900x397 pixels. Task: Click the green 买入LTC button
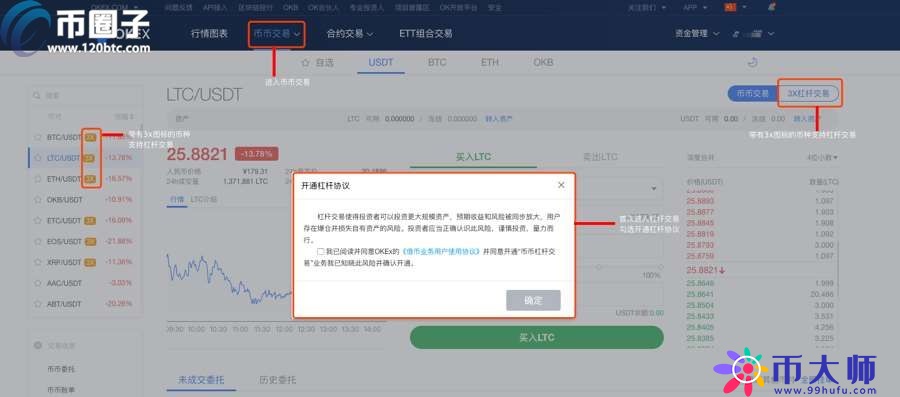(537, 337)
